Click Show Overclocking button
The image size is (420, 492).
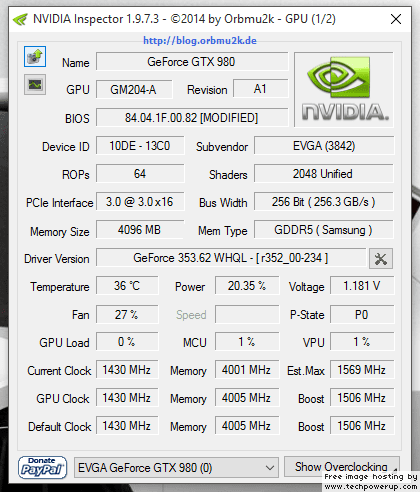point(342,467)
